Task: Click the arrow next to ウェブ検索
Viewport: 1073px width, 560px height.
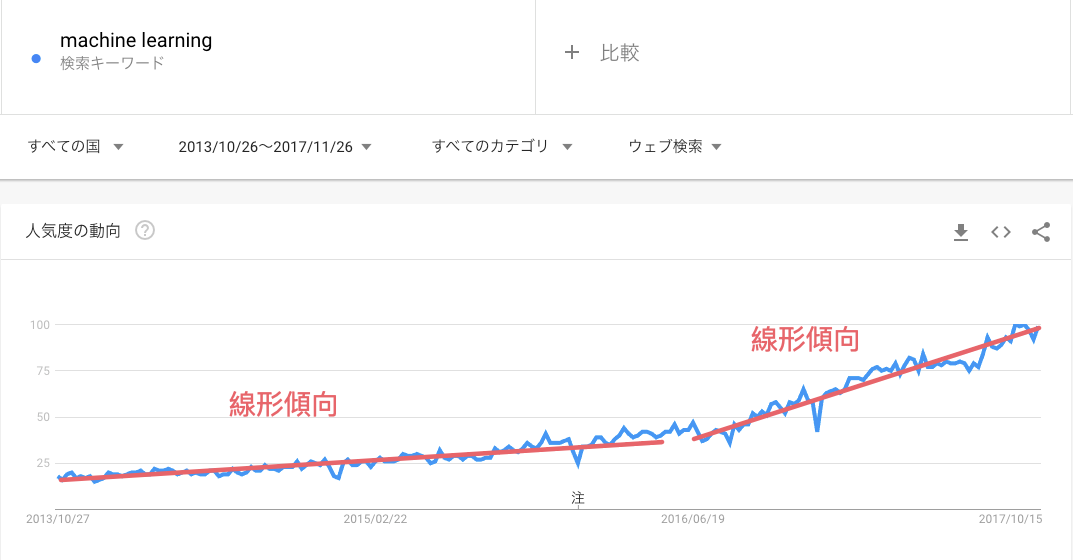Action: (716, 147)
